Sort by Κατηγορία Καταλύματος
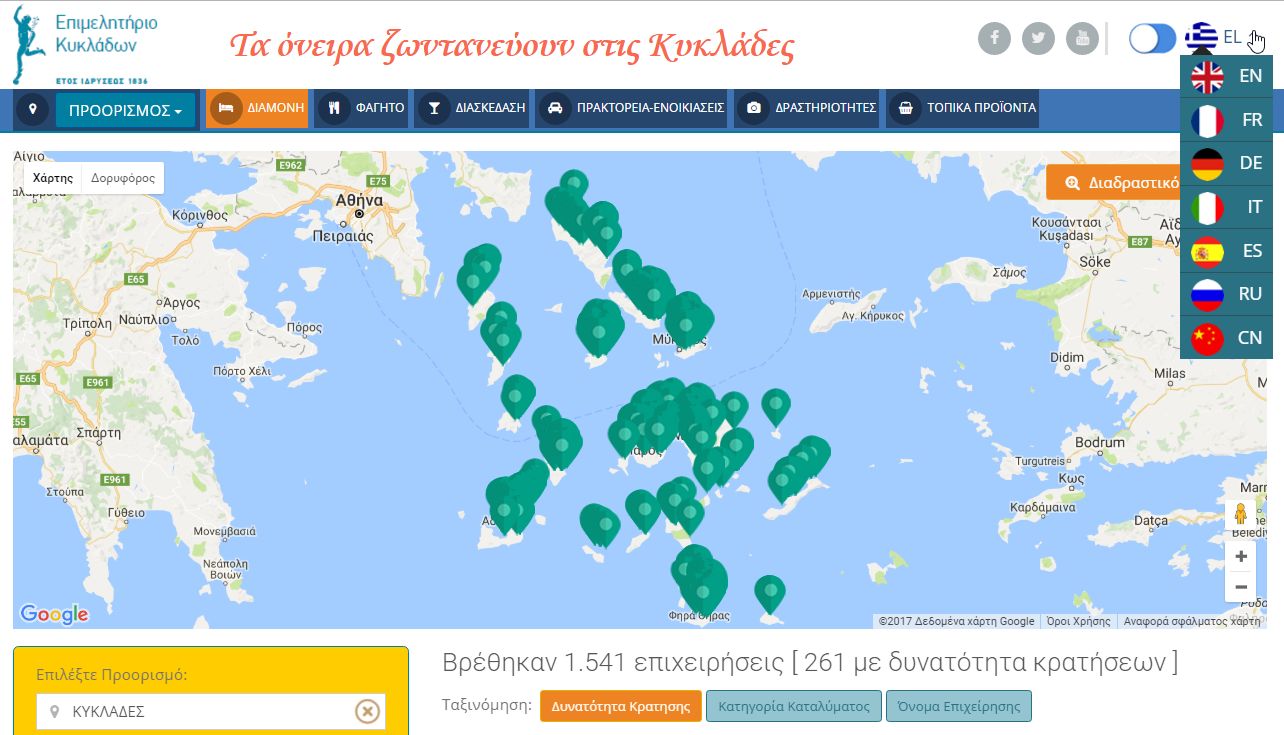Image resolution: width=1284 pixels, height=735 pixels. tap(793, 706)
